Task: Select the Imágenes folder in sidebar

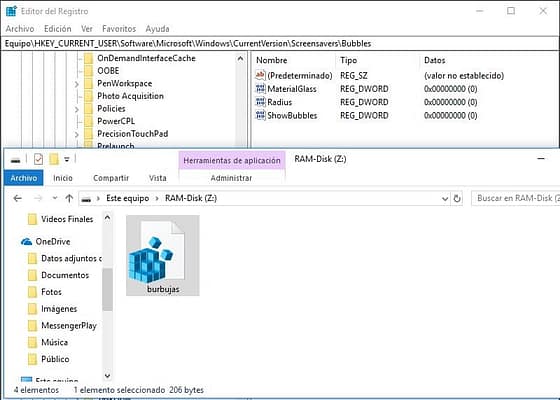Action: 59,309
